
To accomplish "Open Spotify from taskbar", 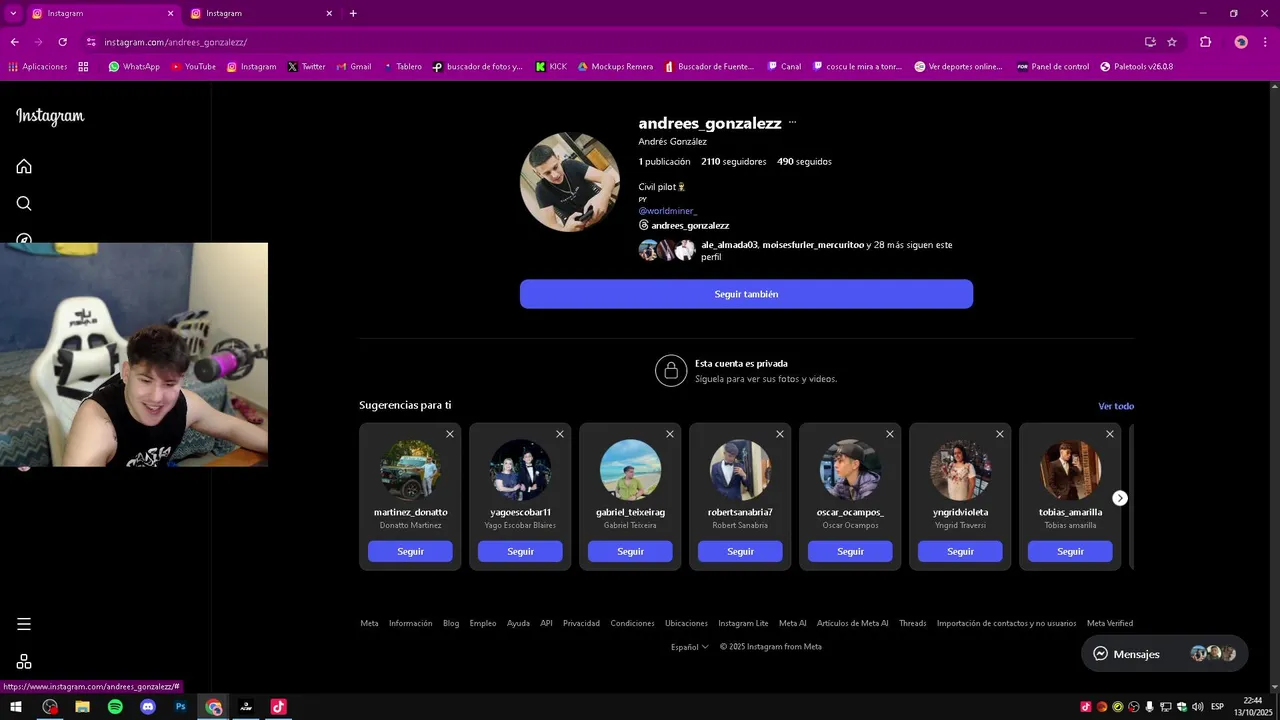I will point(115,707).
